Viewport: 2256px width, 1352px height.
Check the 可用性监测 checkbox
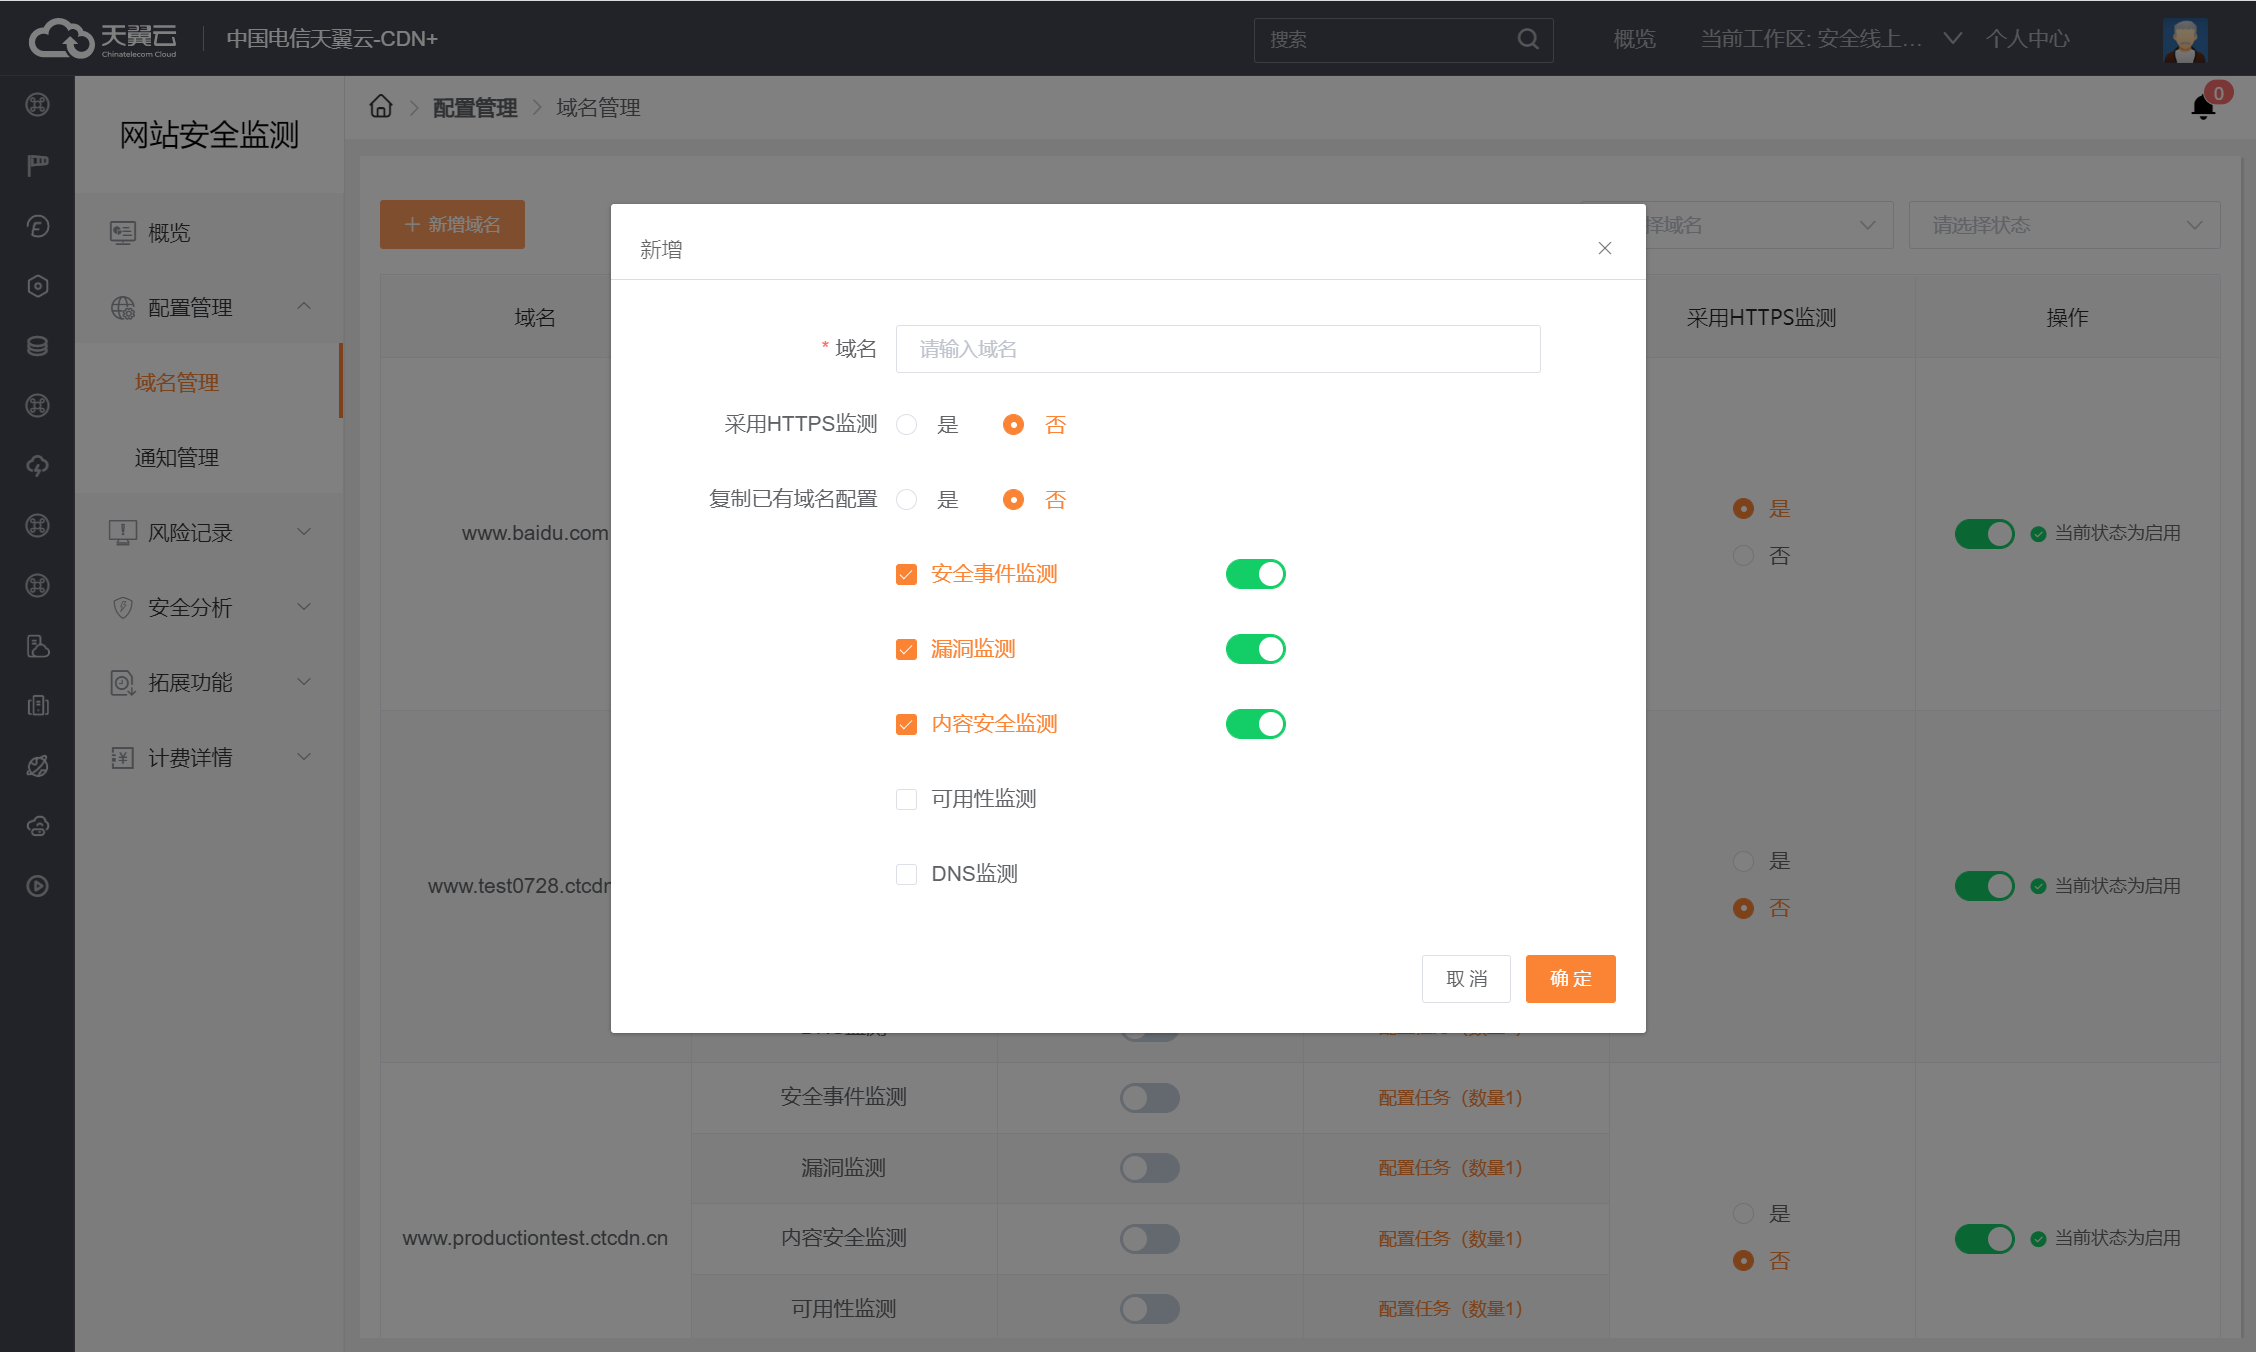pyautogui.click(x=907, y=799)
